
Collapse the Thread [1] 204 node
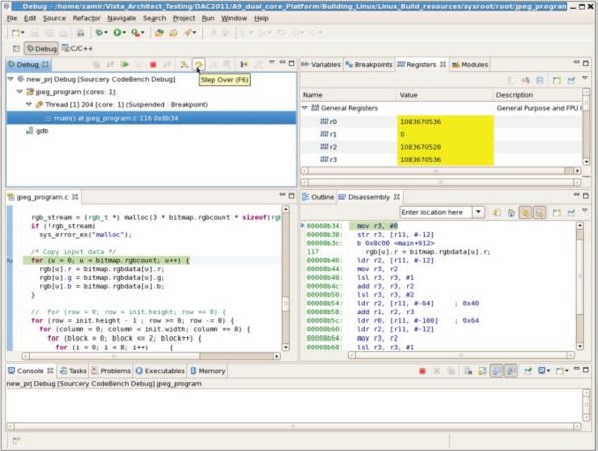coord(29,104)
